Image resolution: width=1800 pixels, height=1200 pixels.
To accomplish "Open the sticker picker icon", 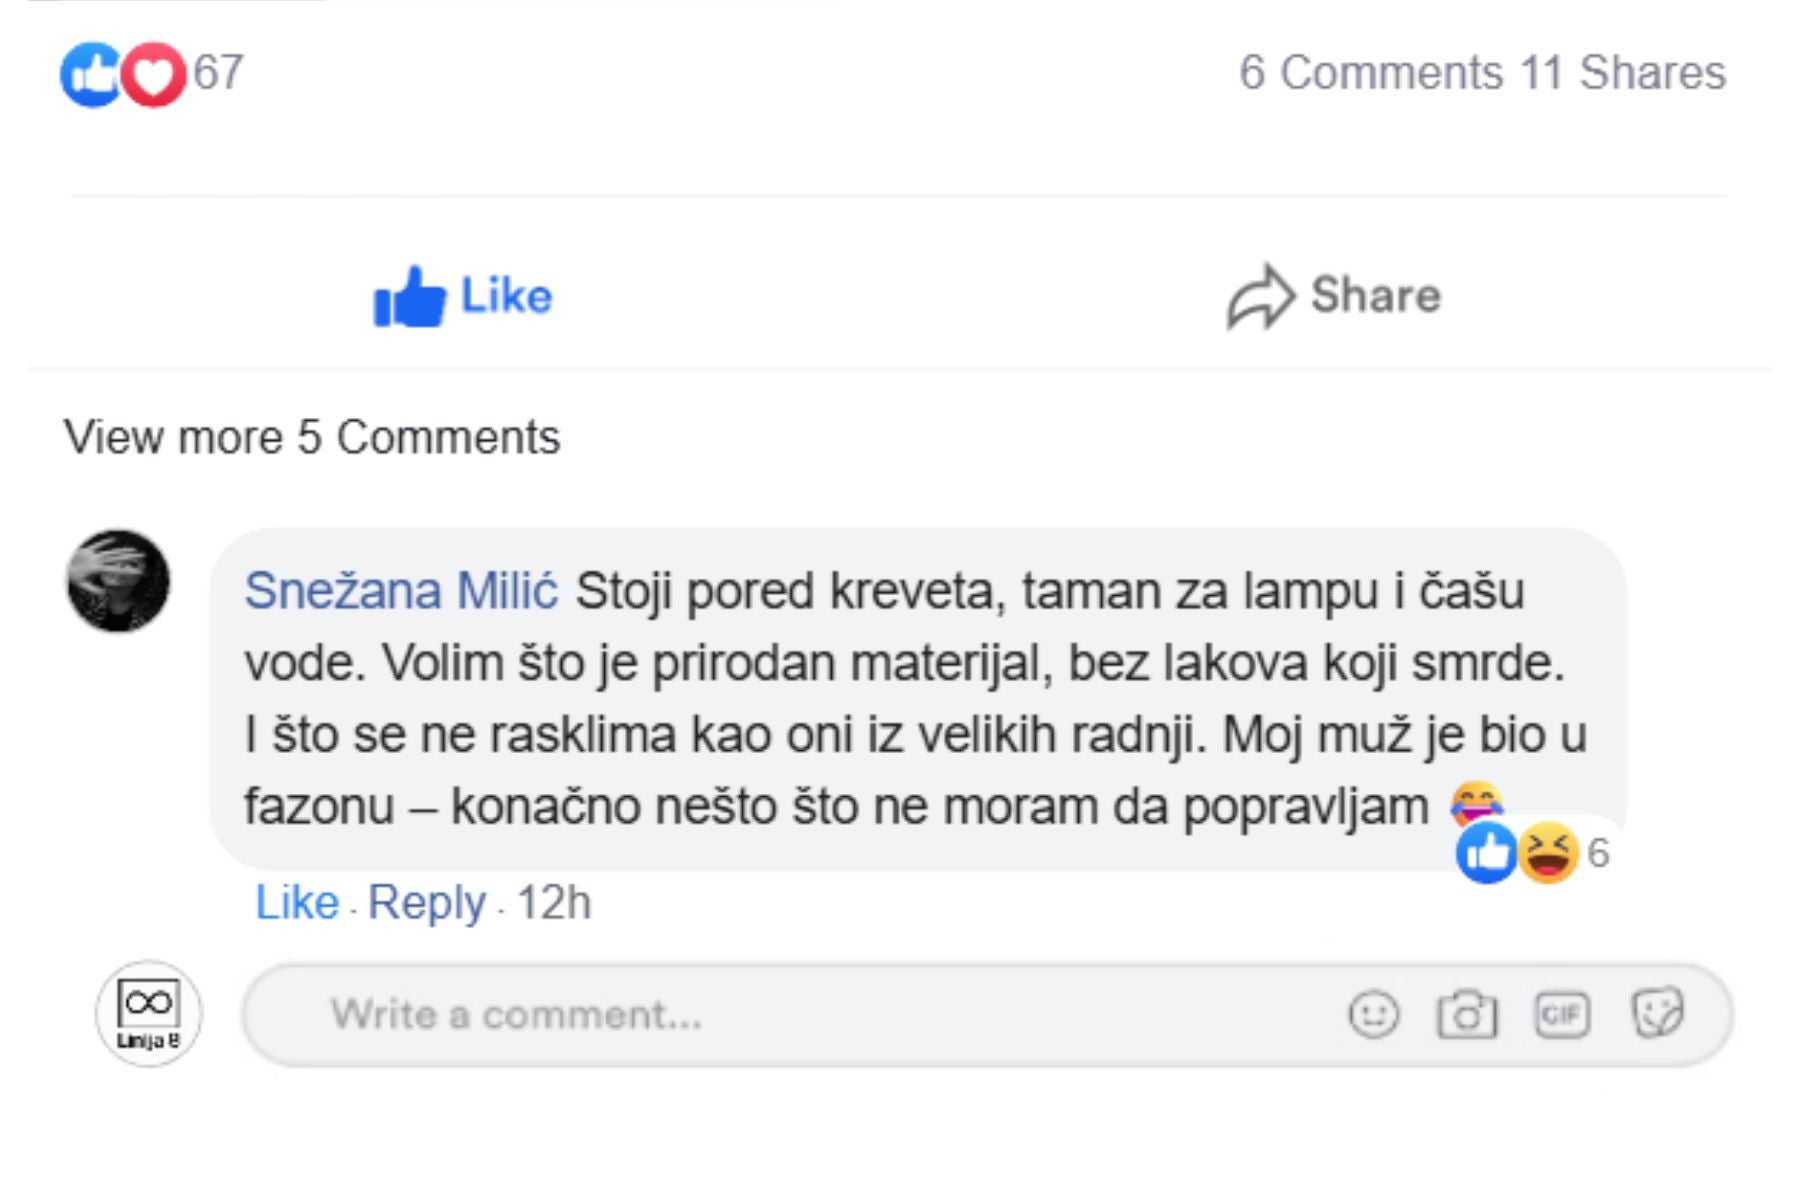I will (1657, 1015).
